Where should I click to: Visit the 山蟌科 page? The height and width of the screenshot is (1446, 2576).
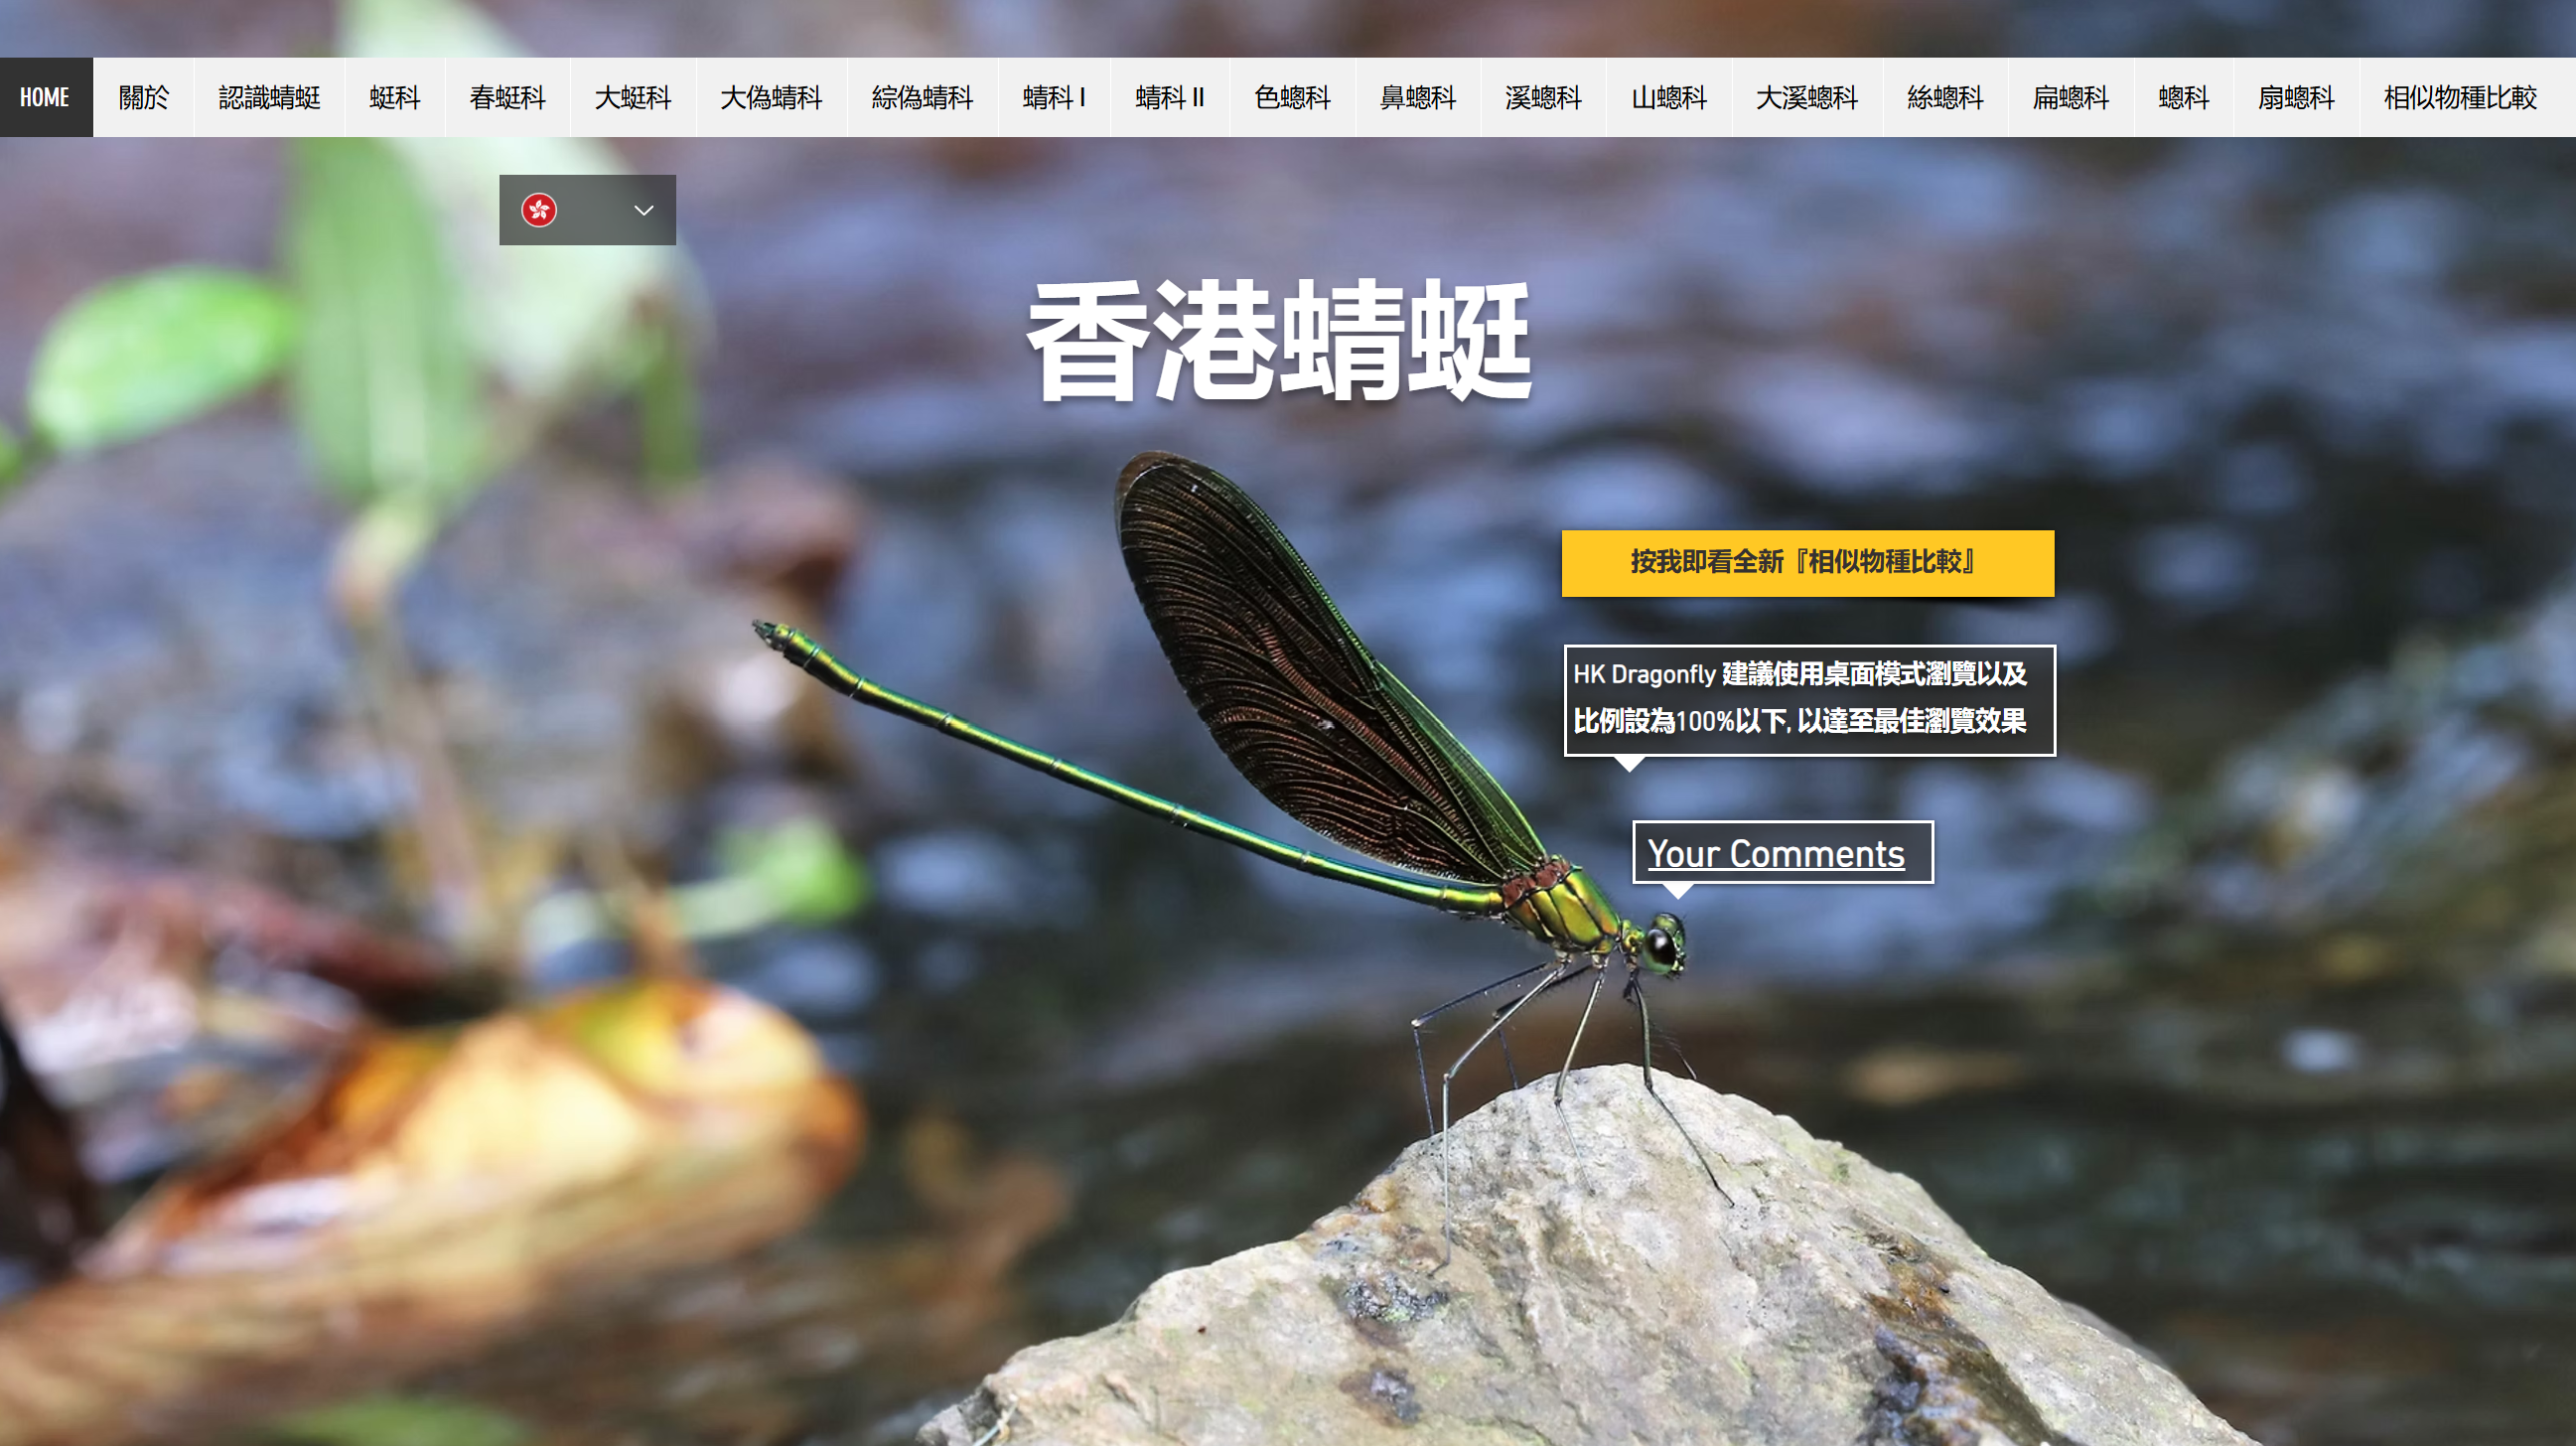coord(1669,97)
